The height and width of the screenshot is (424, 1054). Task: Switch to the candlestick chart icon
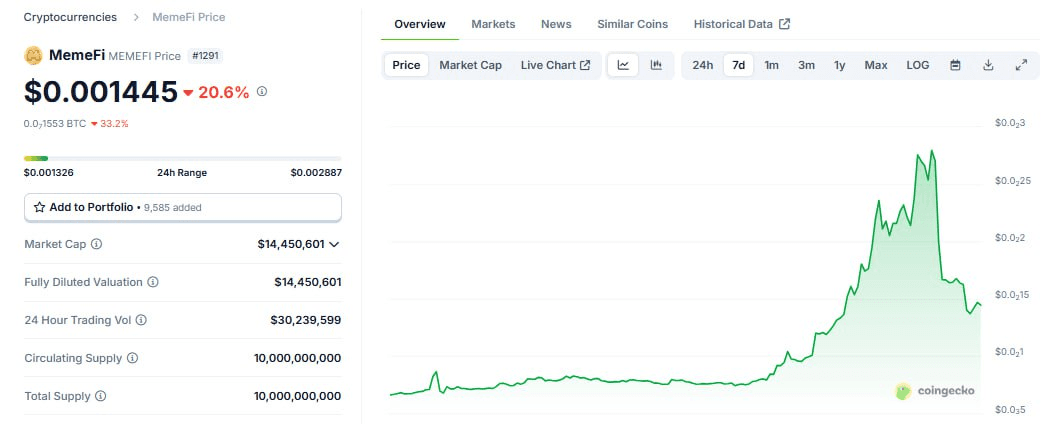click(656, 66)
